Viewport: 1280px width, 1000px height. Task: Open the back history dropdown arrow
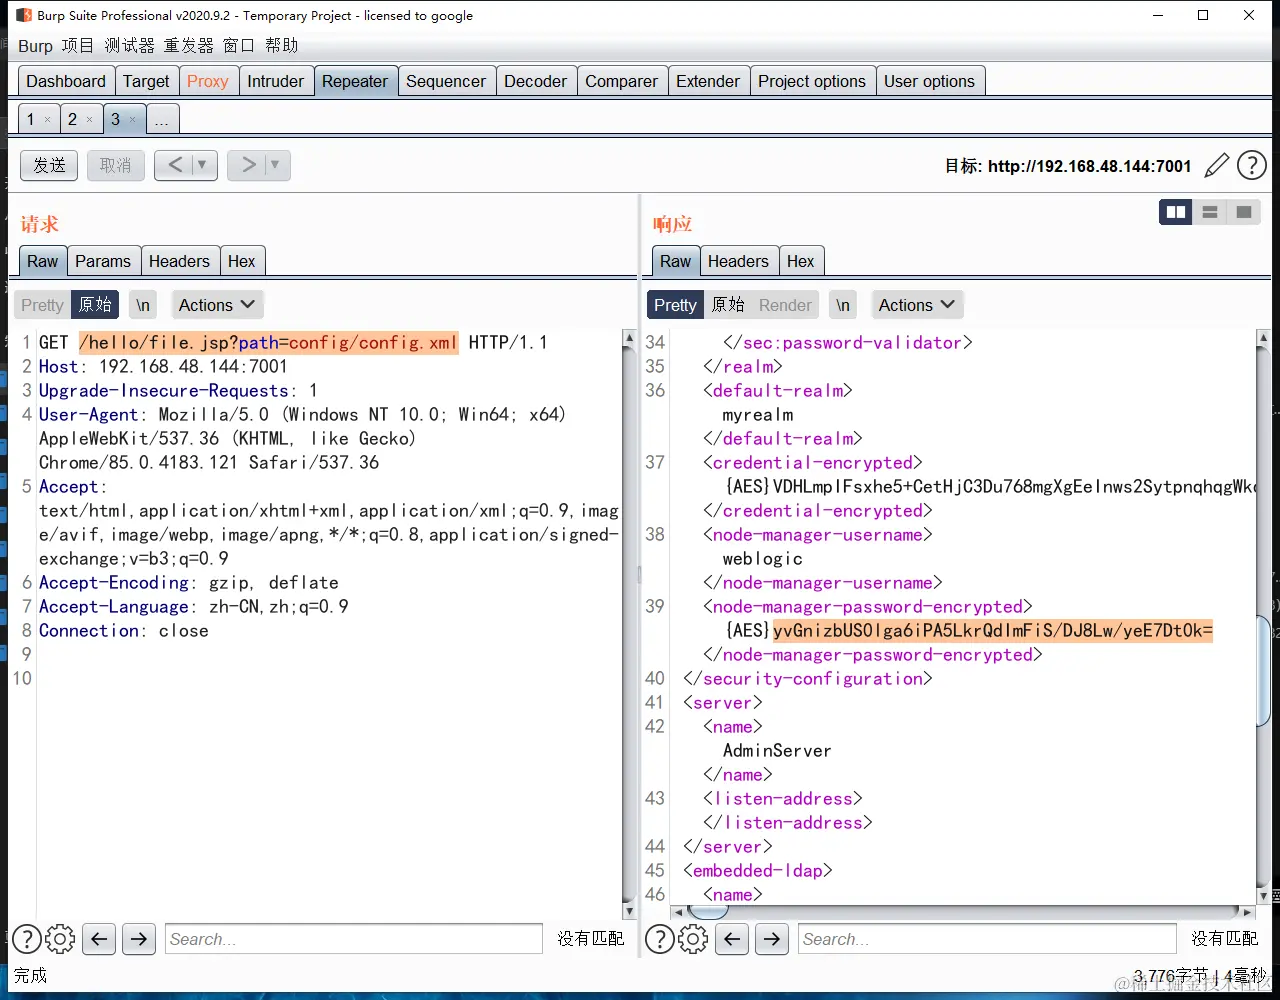pyautogui.click(x=202, y=165)
